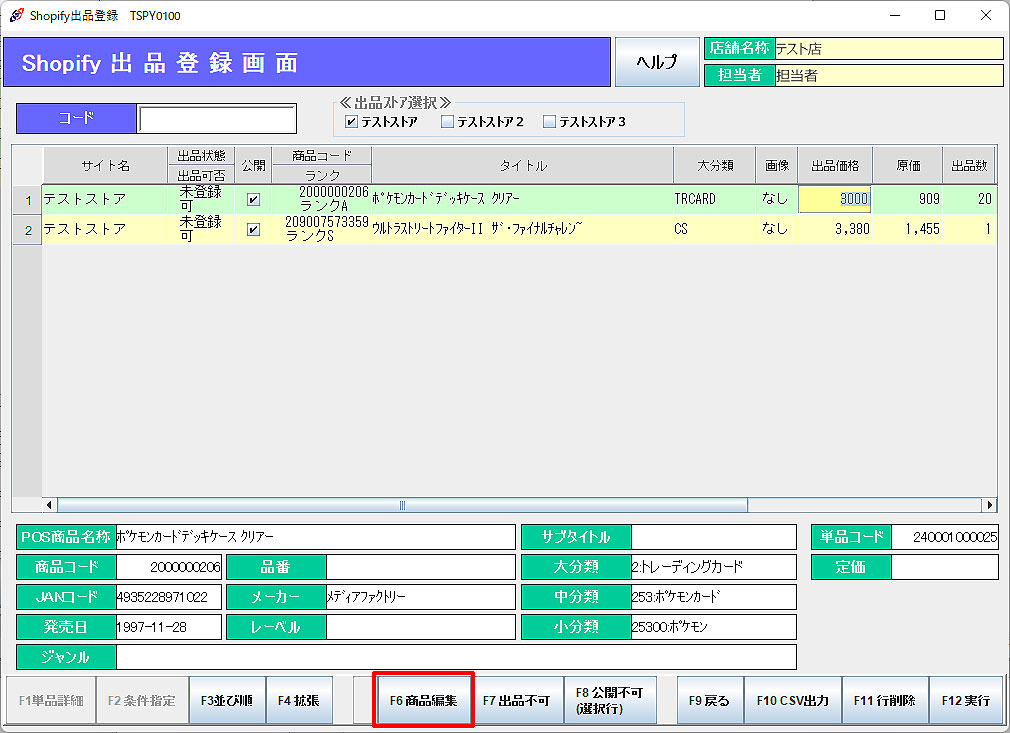1010x733 pixels.
Task: Open F4 拡張 button
Action: [x=298, y=700]
